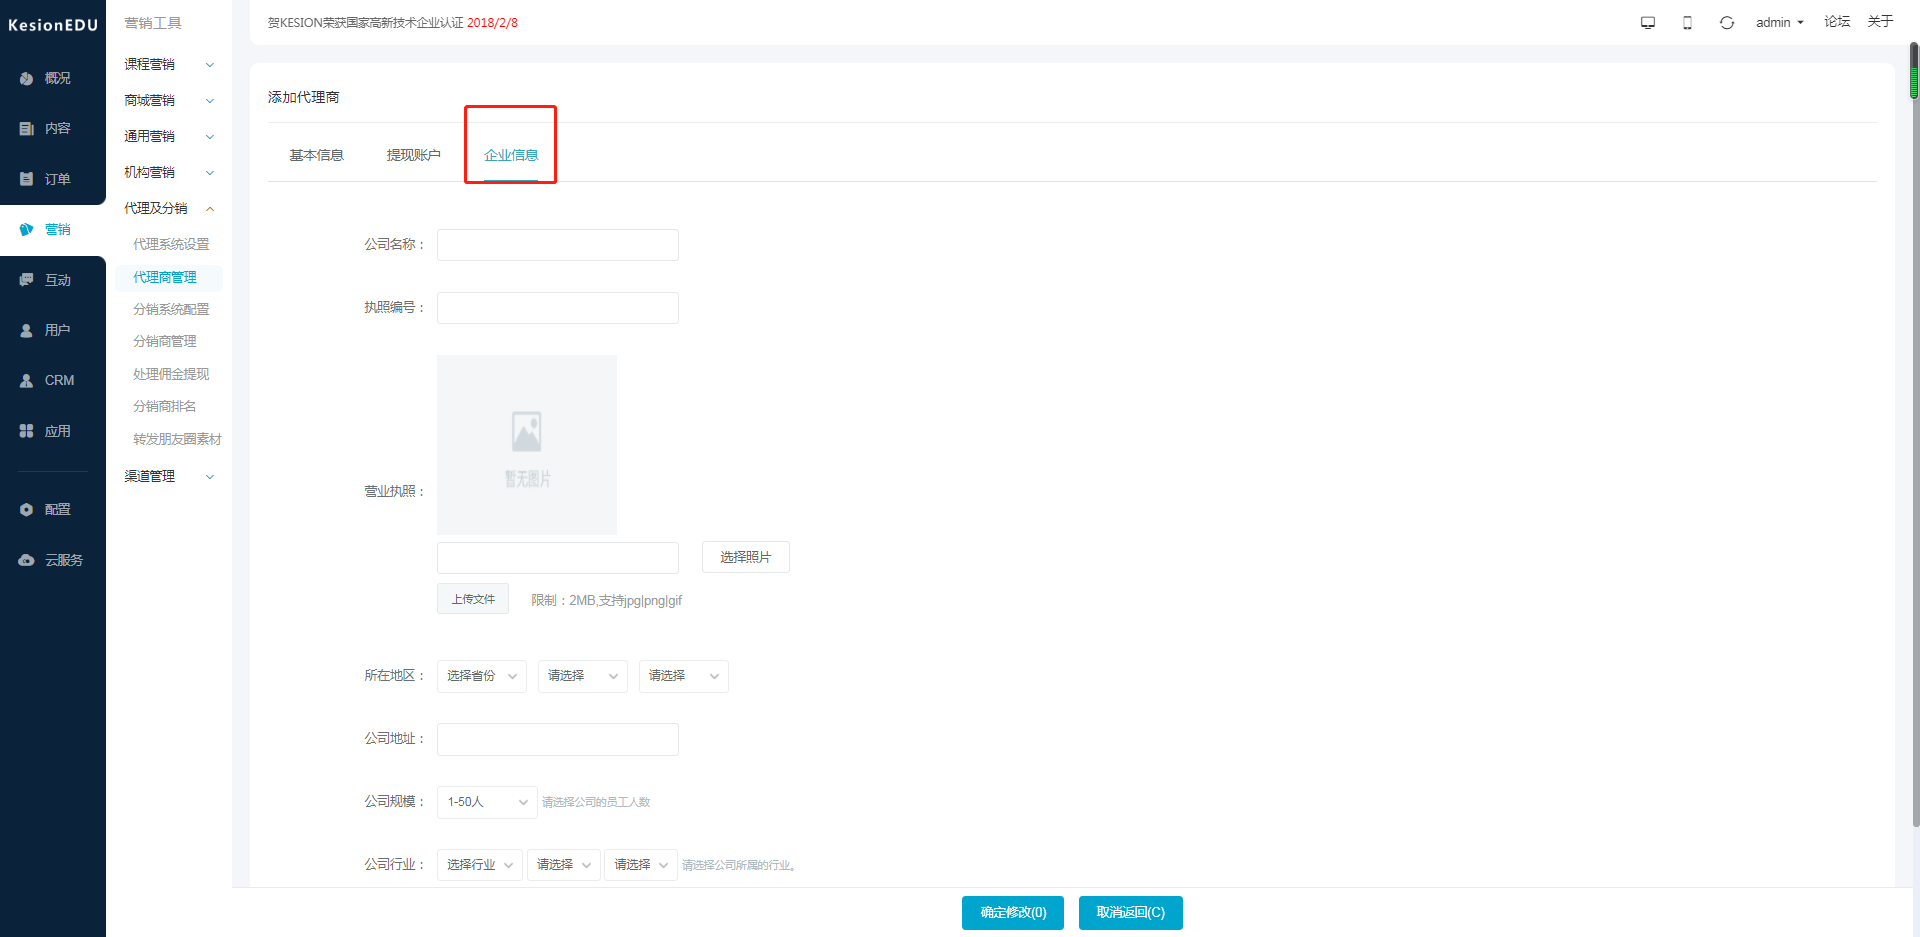
Task: Click the 应用 apps sidebar icon
Action: click(27, 431)
